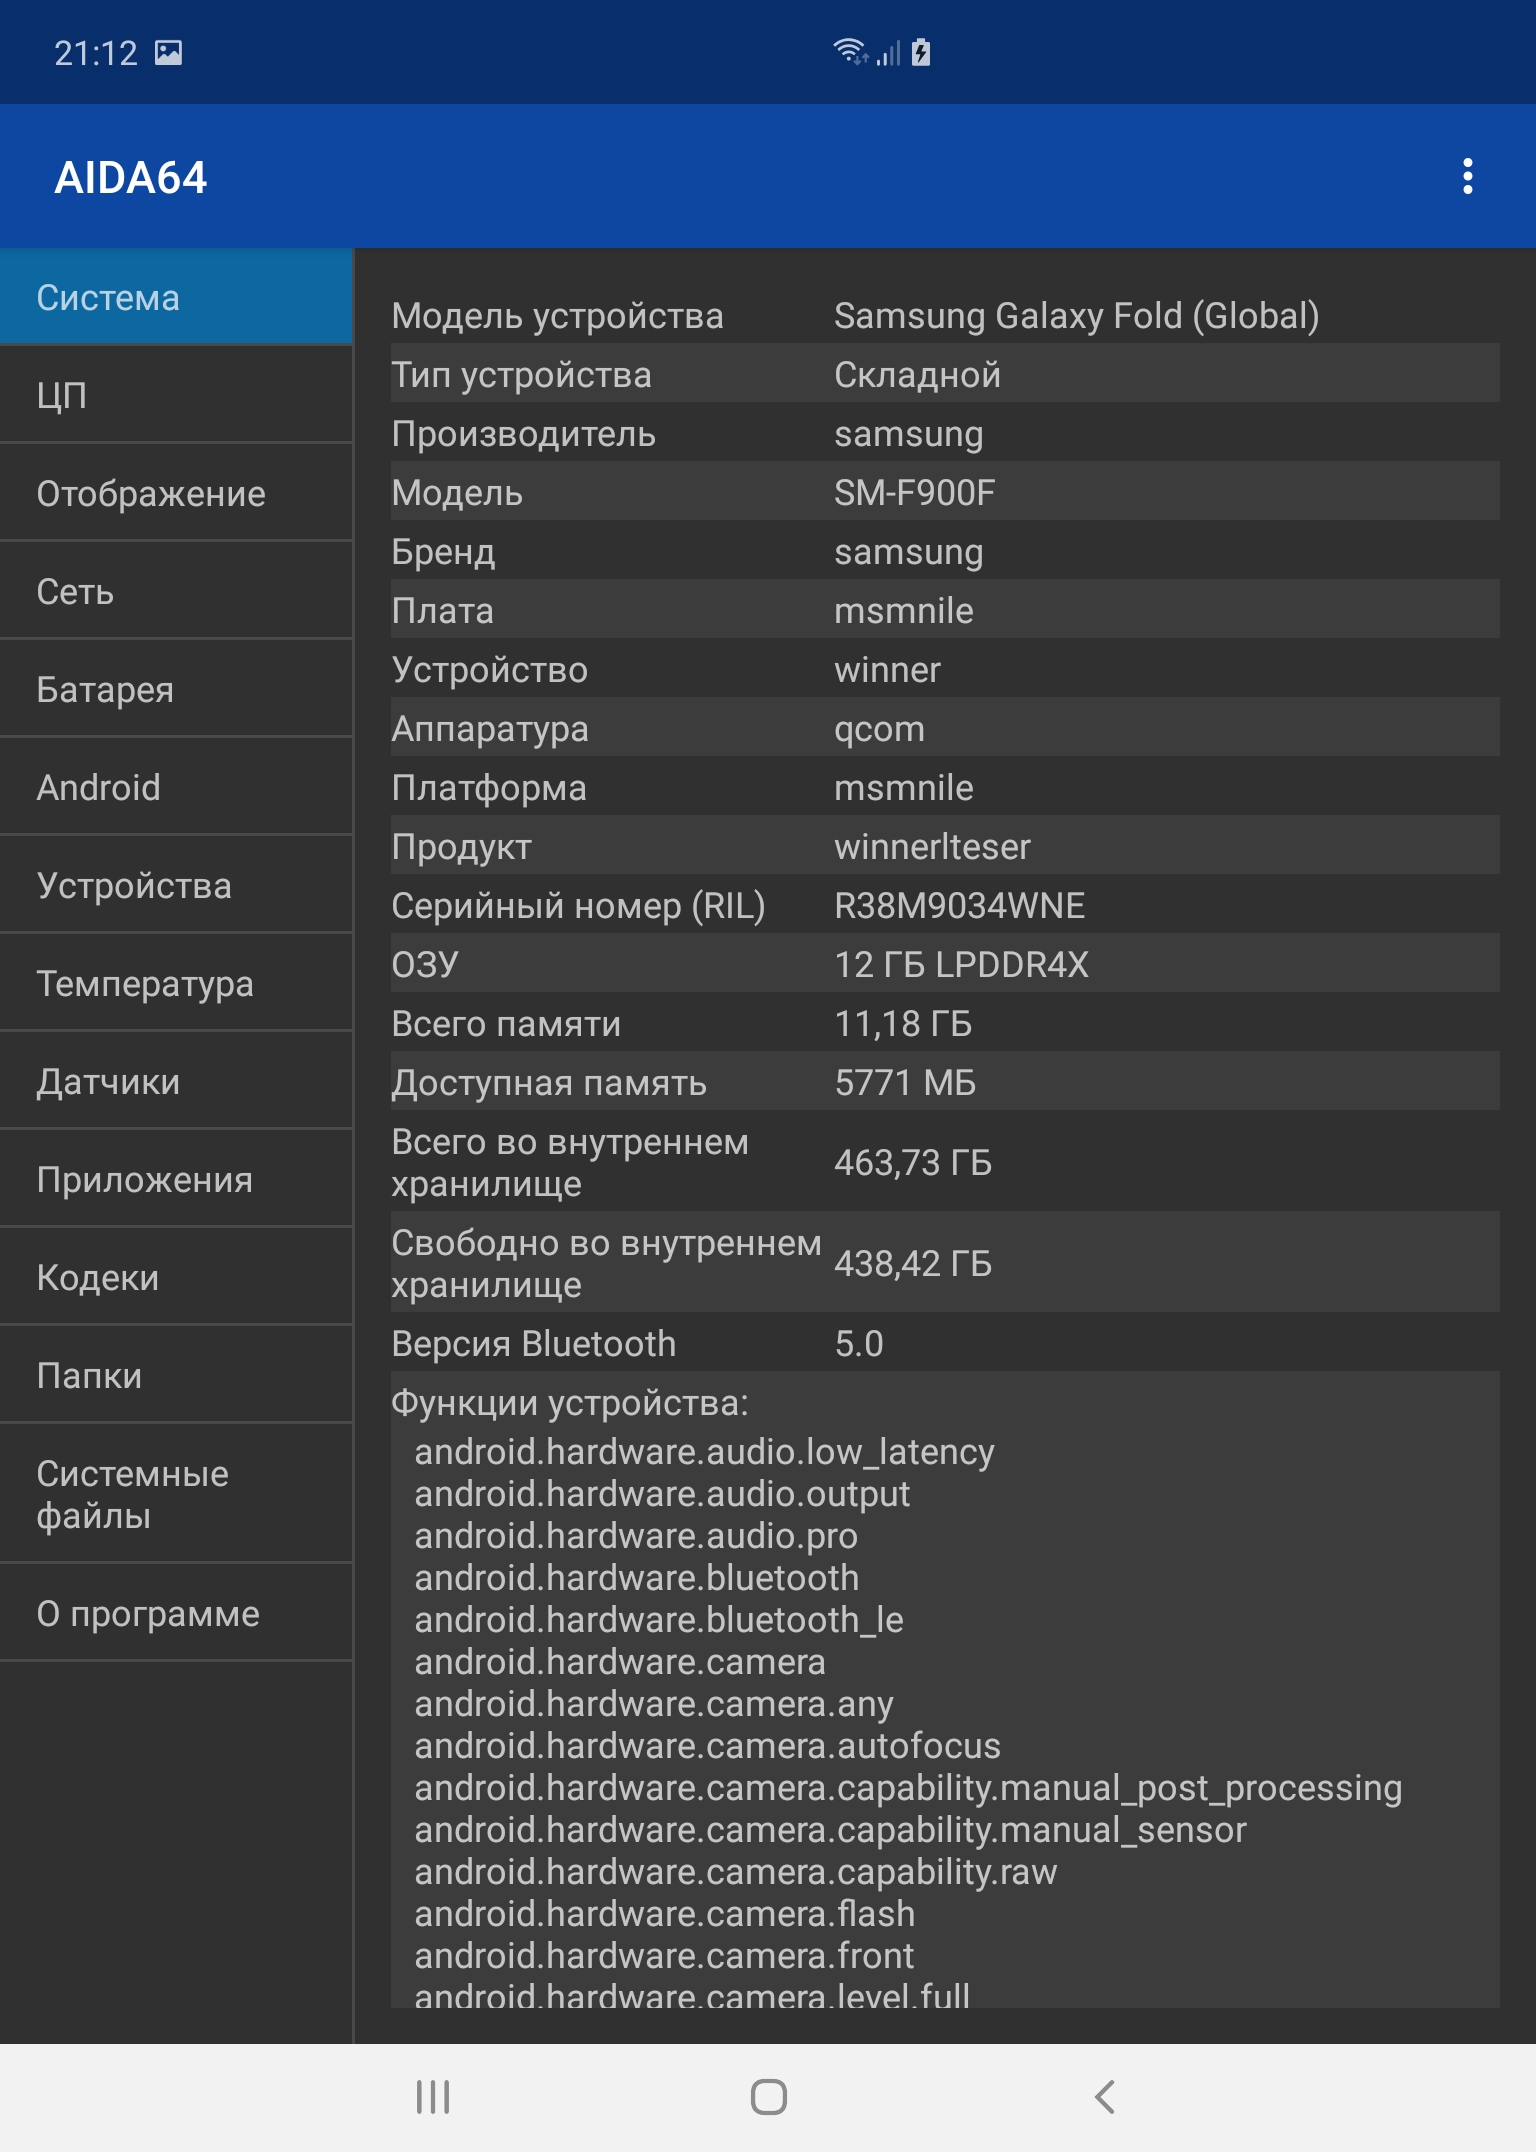Tap the Android home button
Image resolution: width=1536 pixels, height=2152 pixels.
tap(768, 2097)
